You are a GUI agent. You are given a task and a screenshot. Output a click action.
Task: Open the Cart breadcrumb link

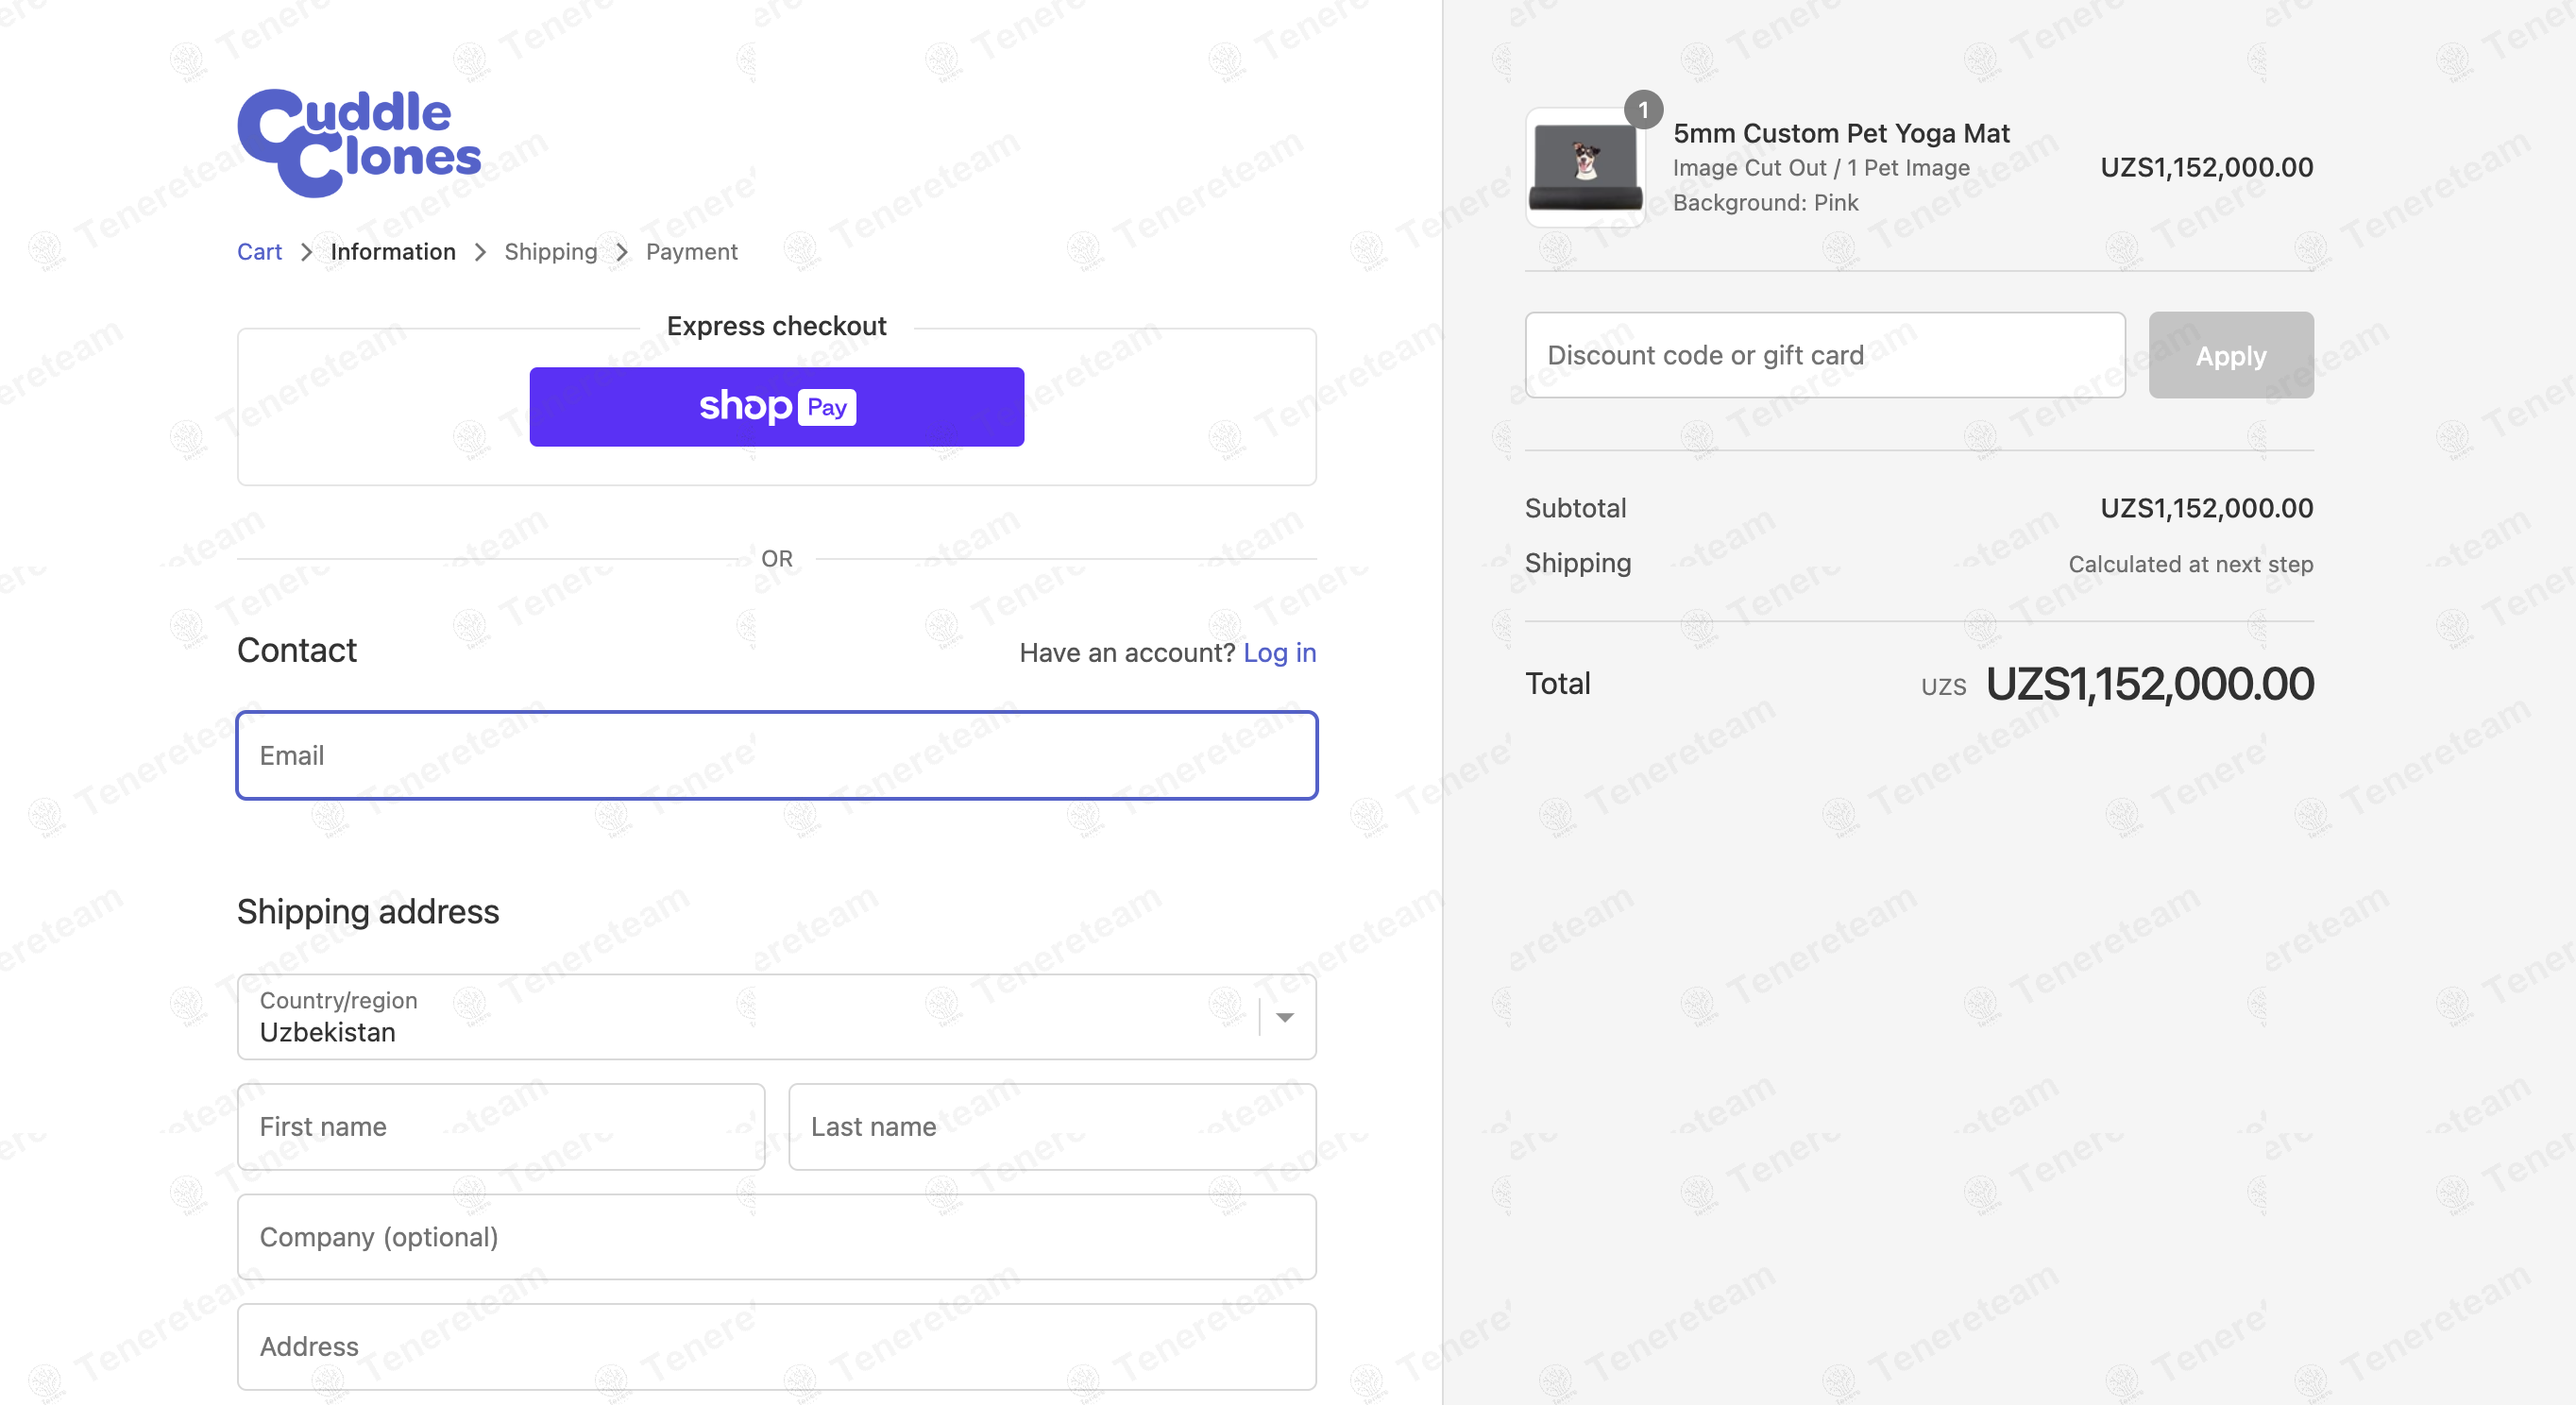pyautogui.click(x=259, y=252)
